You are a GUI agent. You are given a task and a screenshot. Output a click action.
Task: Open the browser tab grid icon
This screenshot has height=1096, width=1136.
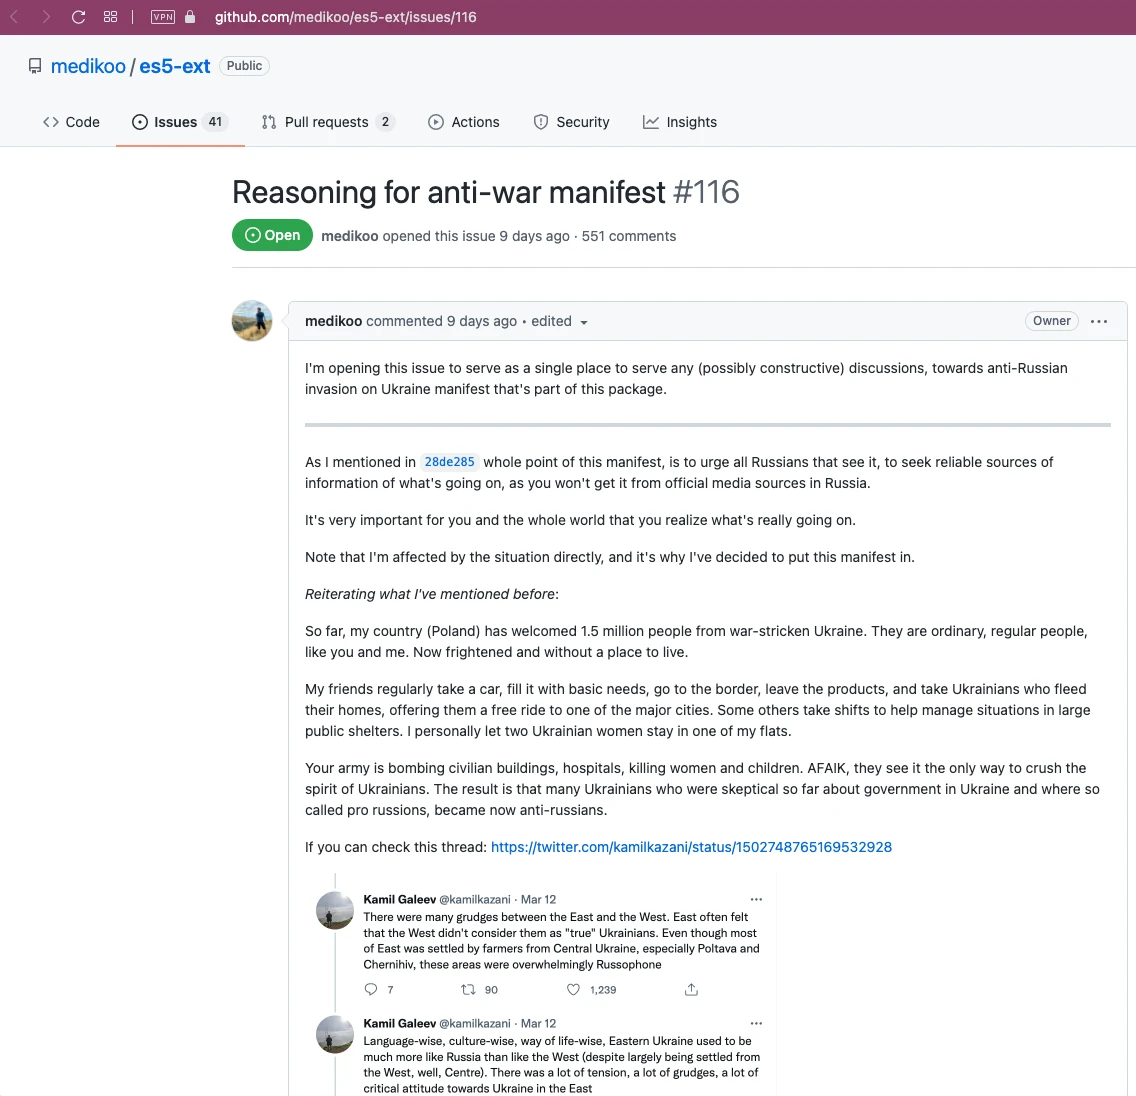pos(110,17)
